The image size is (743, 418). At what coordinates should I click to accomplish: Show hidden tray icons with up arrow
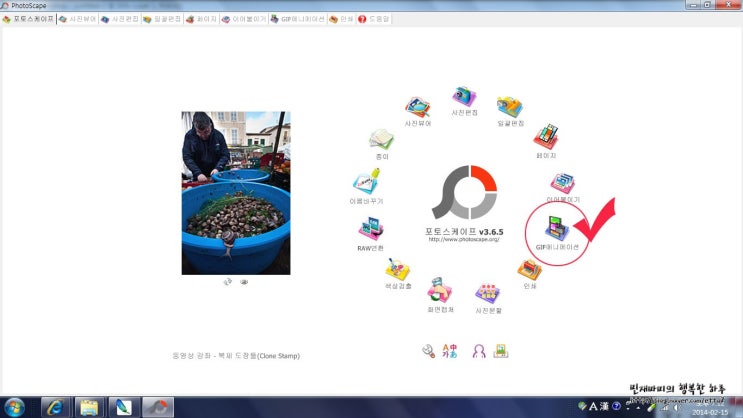click(638, 408)
